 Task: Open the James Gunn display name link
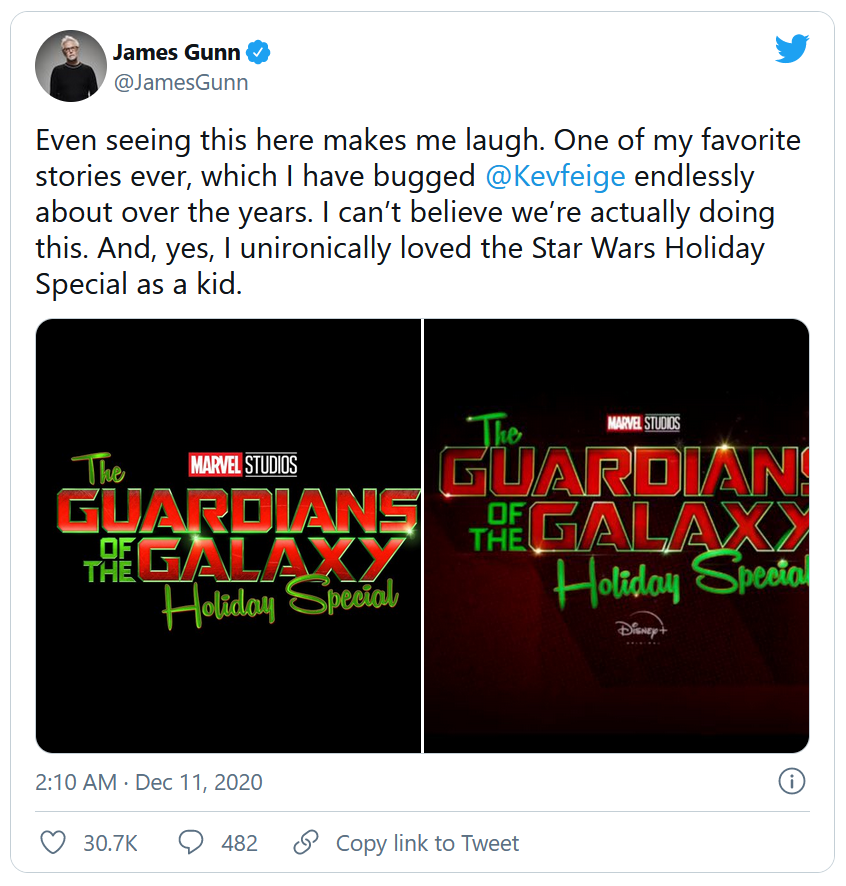pos(177,52)
